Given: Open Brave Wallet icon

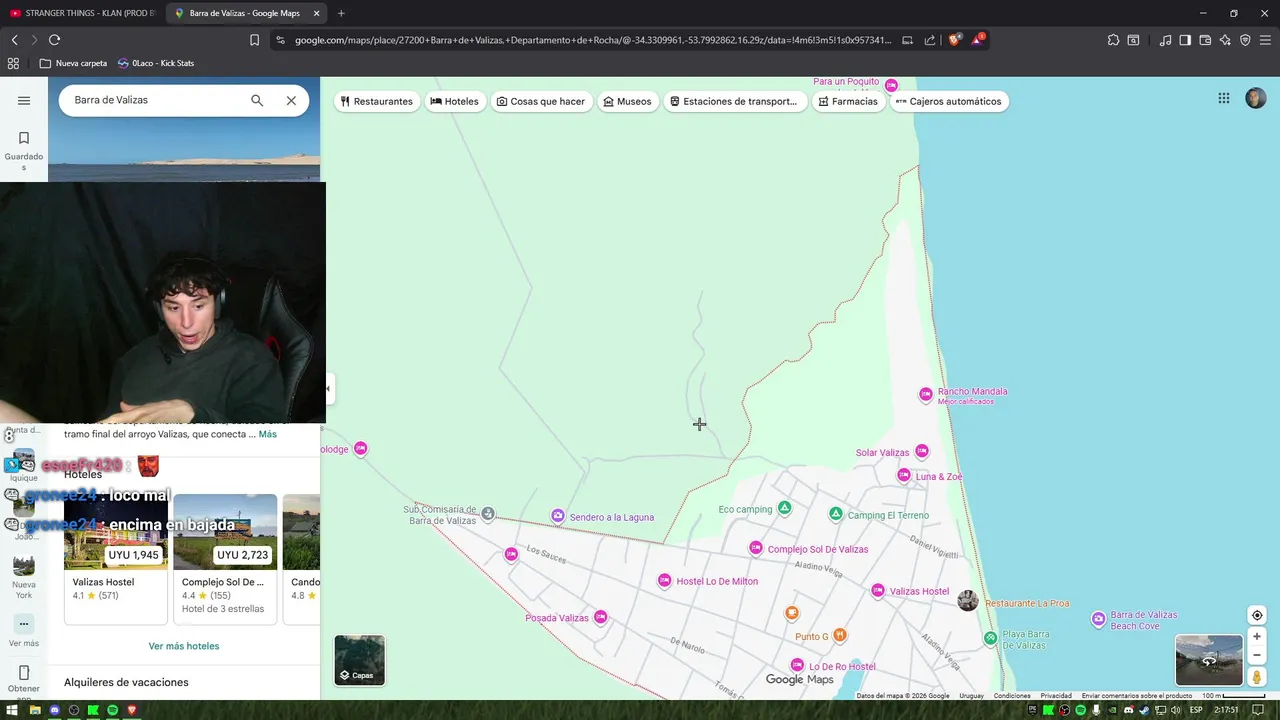Looking at the screenshot, I should 1205,40.
